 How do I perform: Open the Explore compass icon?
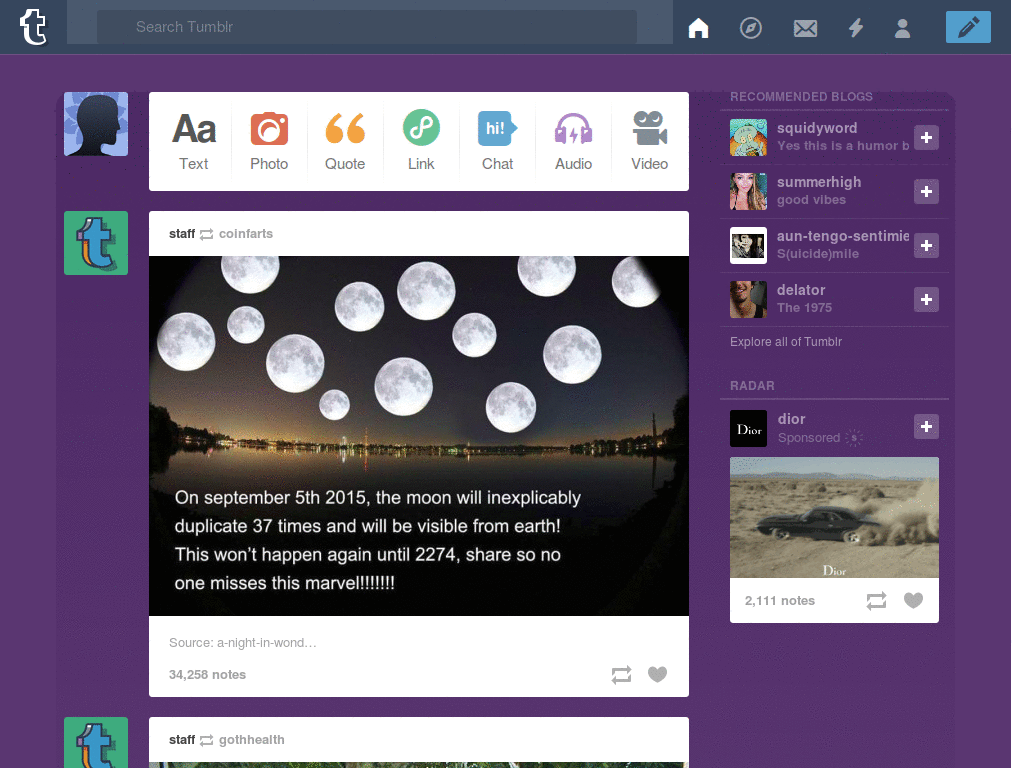pyautogui.click(x=750, y=27)
